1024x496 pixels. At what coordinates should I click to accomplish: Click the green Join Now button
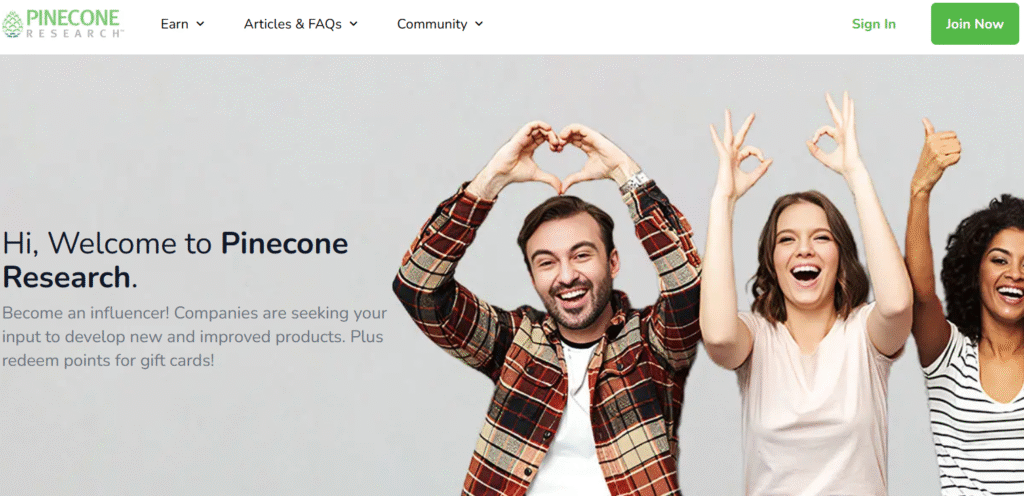coord(974,24)
